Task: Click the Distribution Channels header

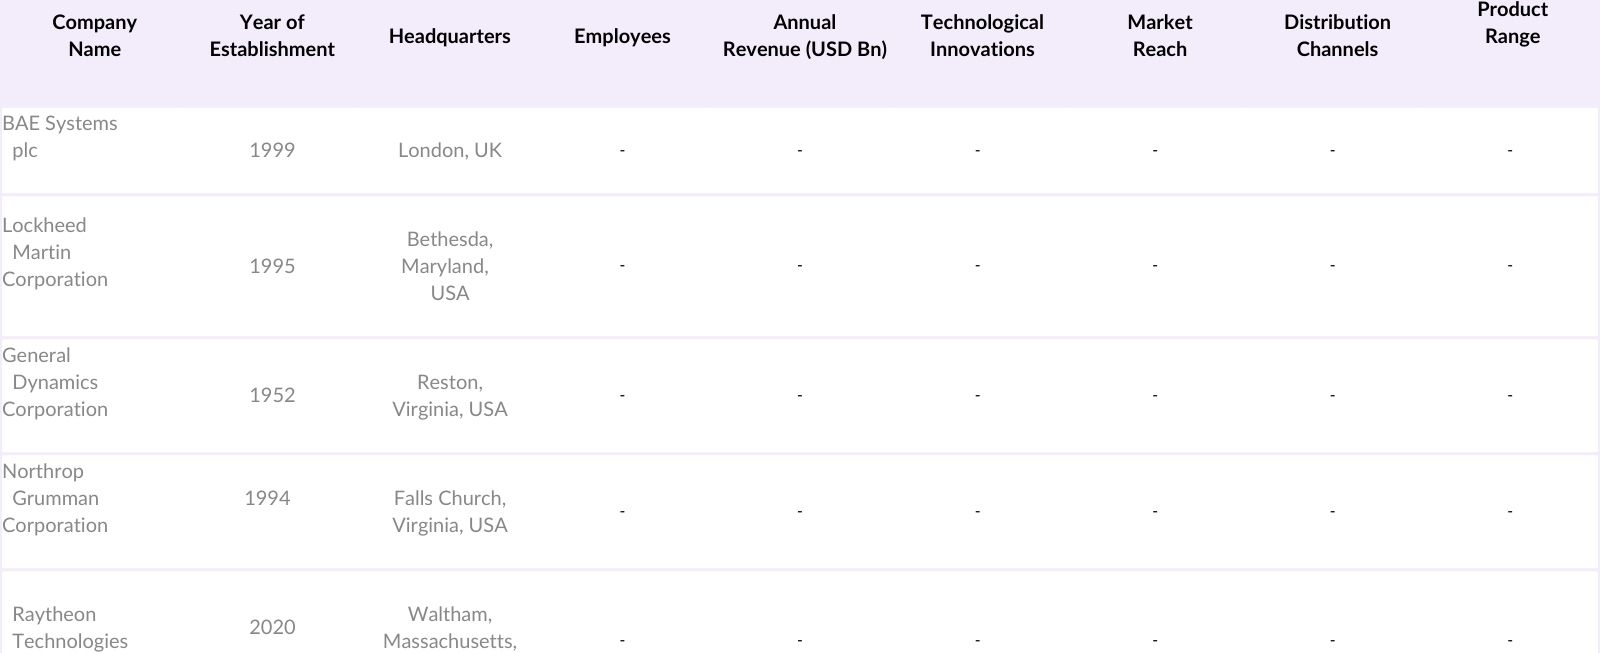Action: coord(1336,36)
